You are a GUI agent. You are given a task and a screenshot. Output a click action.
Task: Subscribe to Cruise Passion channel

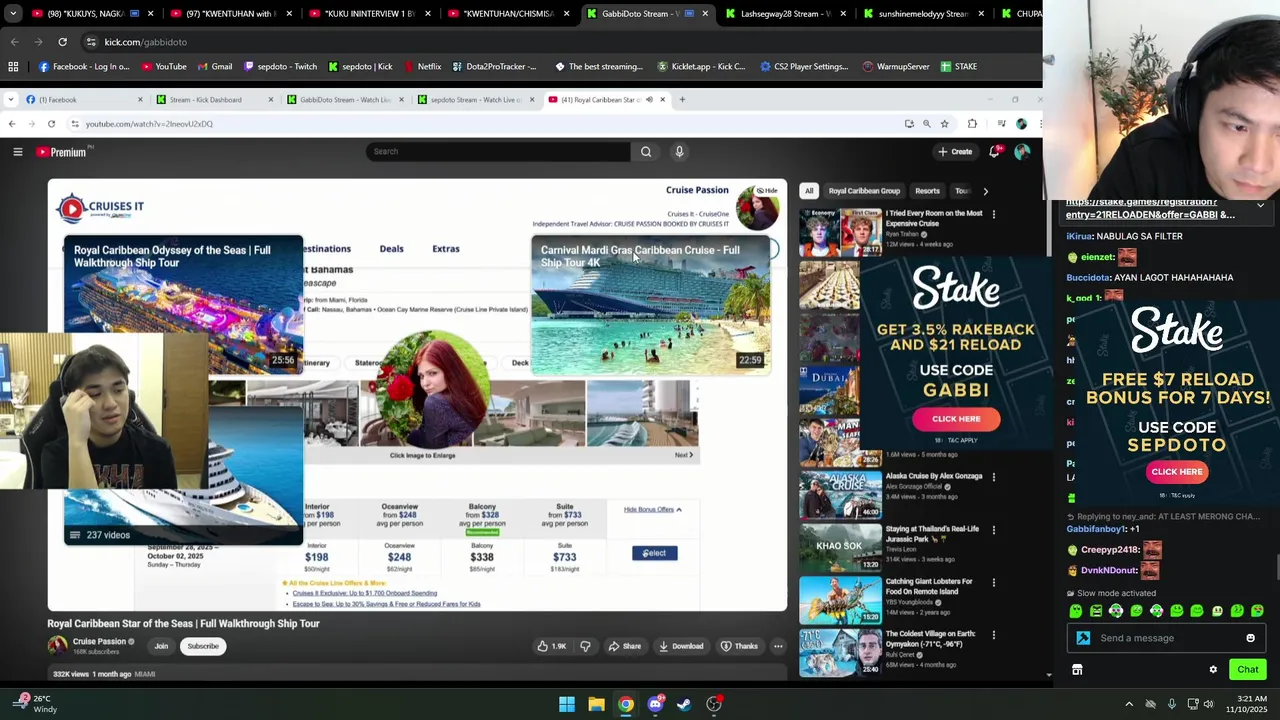point(203,646)
